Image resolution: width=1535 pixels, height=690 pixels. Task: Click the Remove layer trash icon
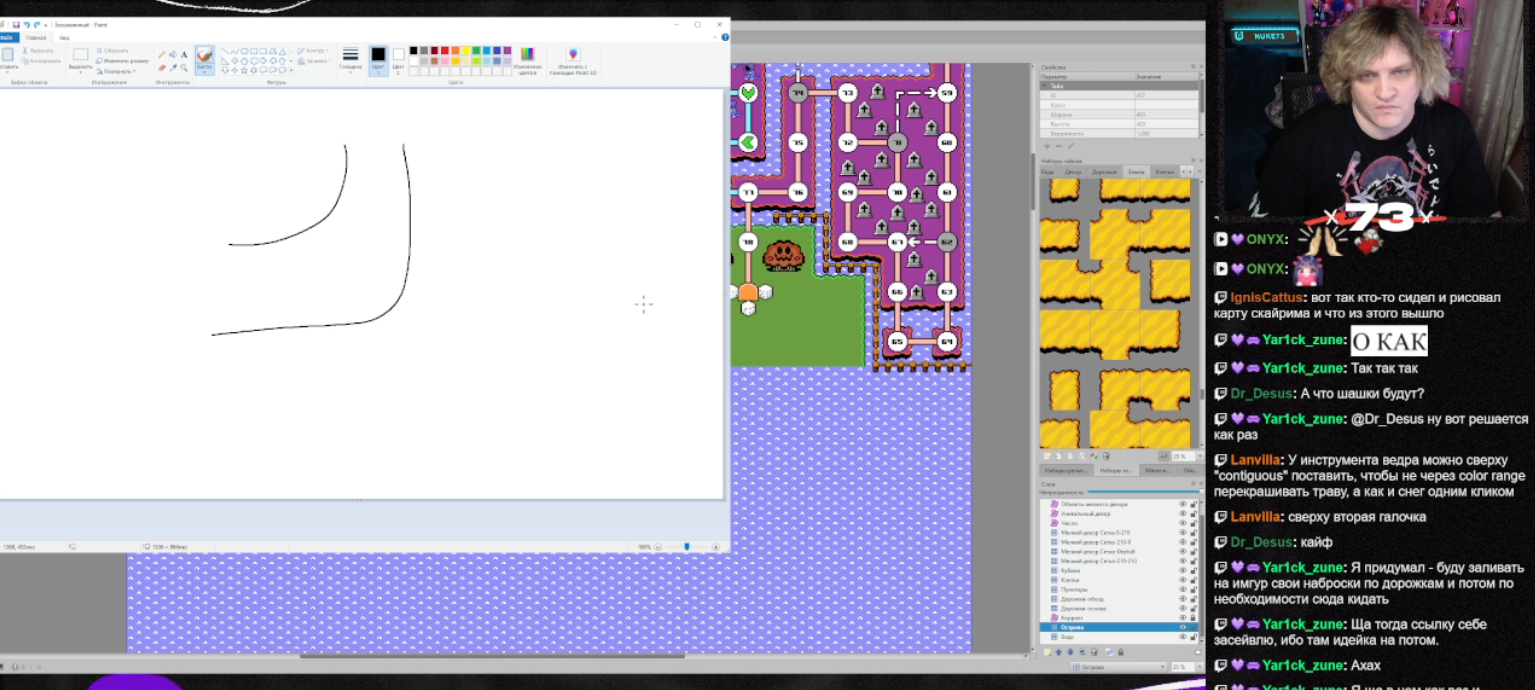1094,652
